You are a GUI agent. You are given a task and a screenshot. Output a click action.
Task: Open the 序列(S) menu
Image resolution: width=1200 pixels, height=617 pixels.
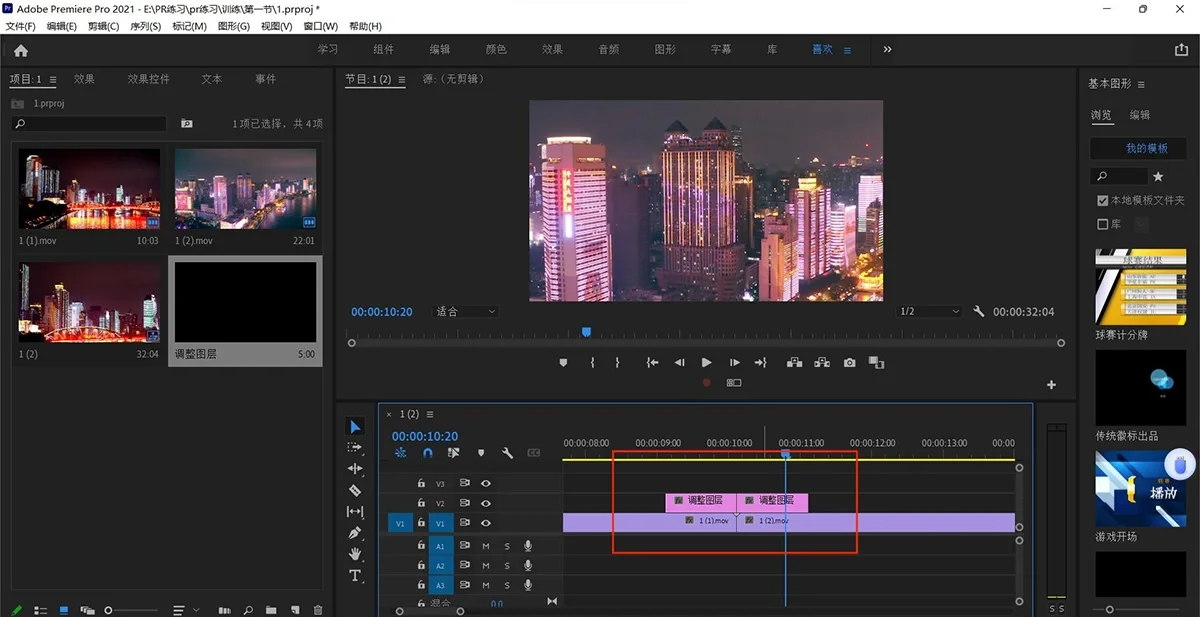[144, 26]
